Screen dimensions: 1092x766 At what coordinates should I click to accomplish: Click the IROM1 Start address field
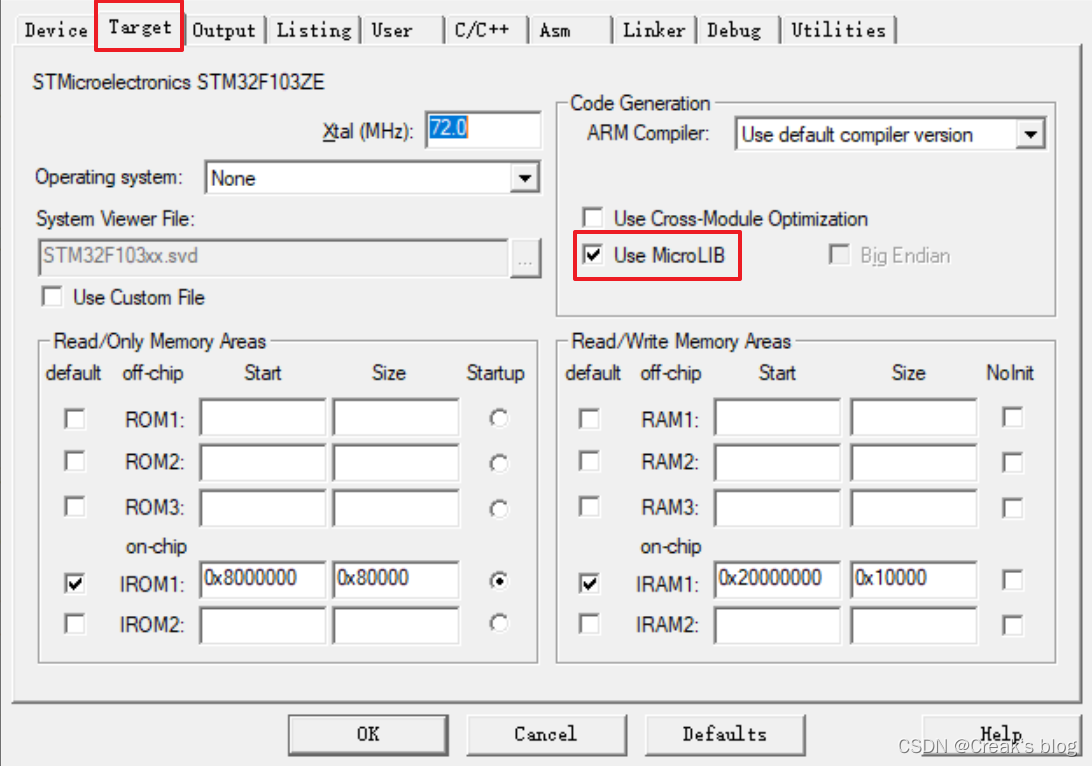point(263,579)
